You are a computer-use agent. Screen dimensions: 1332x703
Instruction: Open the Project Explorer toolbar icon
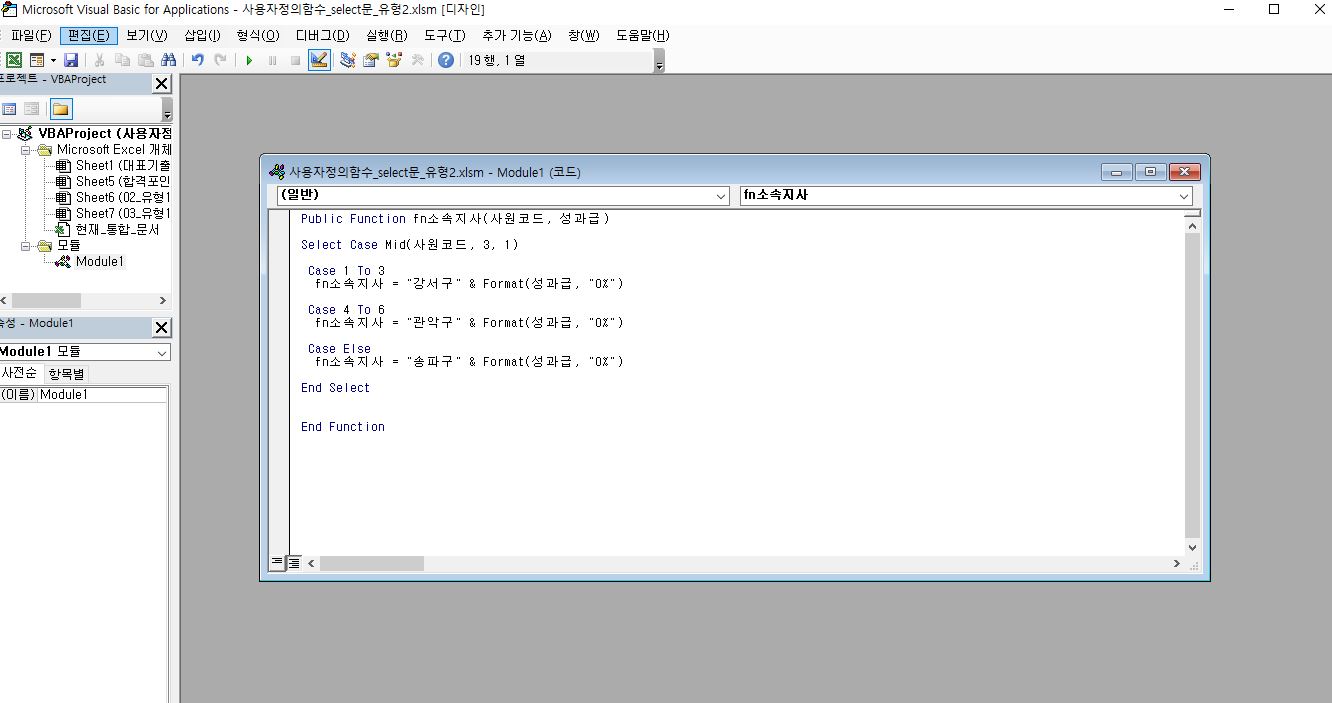pyautogui.click(x=347, y=60)
